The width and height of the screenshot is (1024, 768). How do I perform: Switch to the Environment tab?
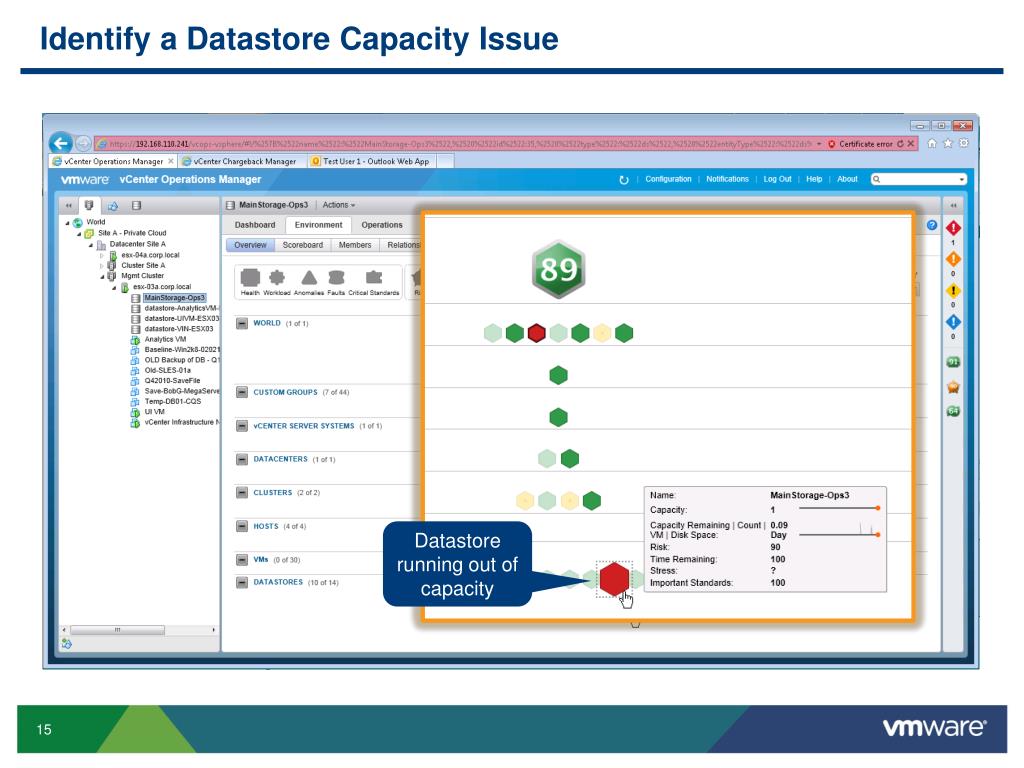318,225
